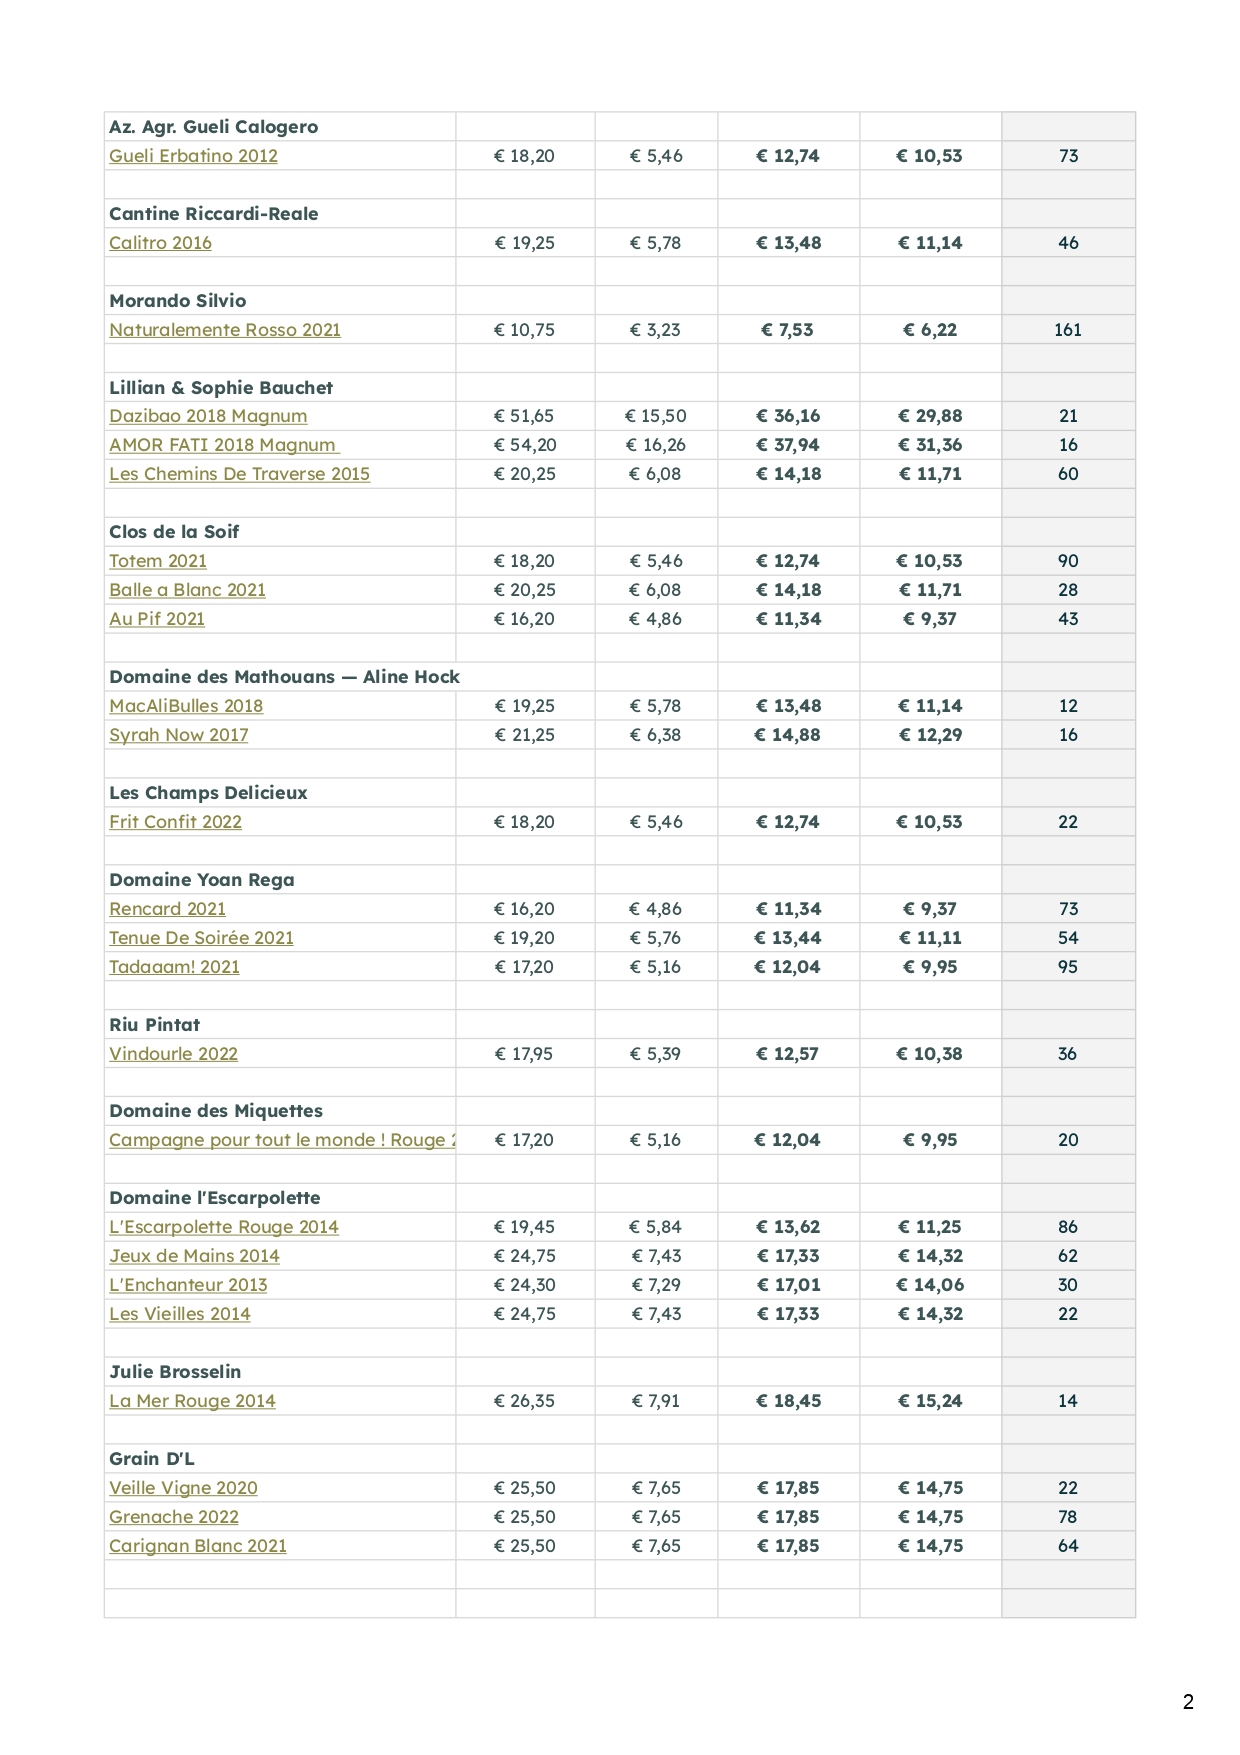Click the Morando Silvio producer heading
This screenshot has width=1240, height=1755.
178,301
